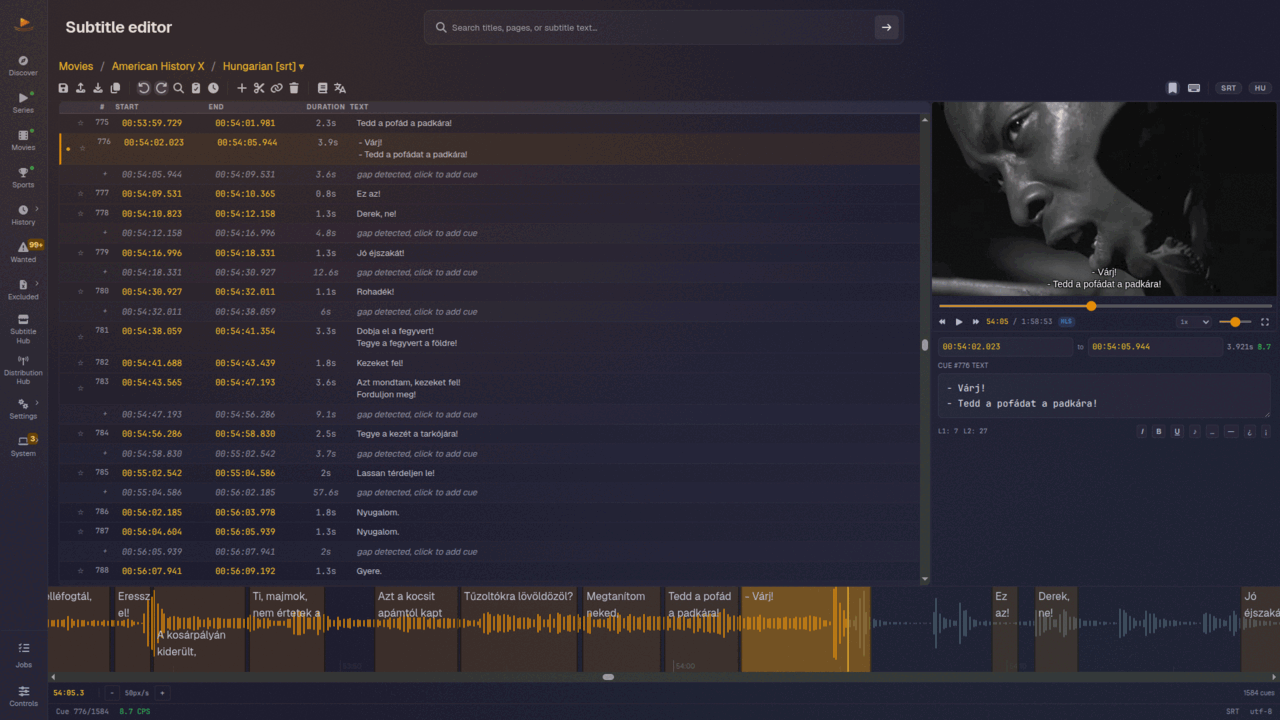
Task: Redo the last undone edit
Action: 161,88
